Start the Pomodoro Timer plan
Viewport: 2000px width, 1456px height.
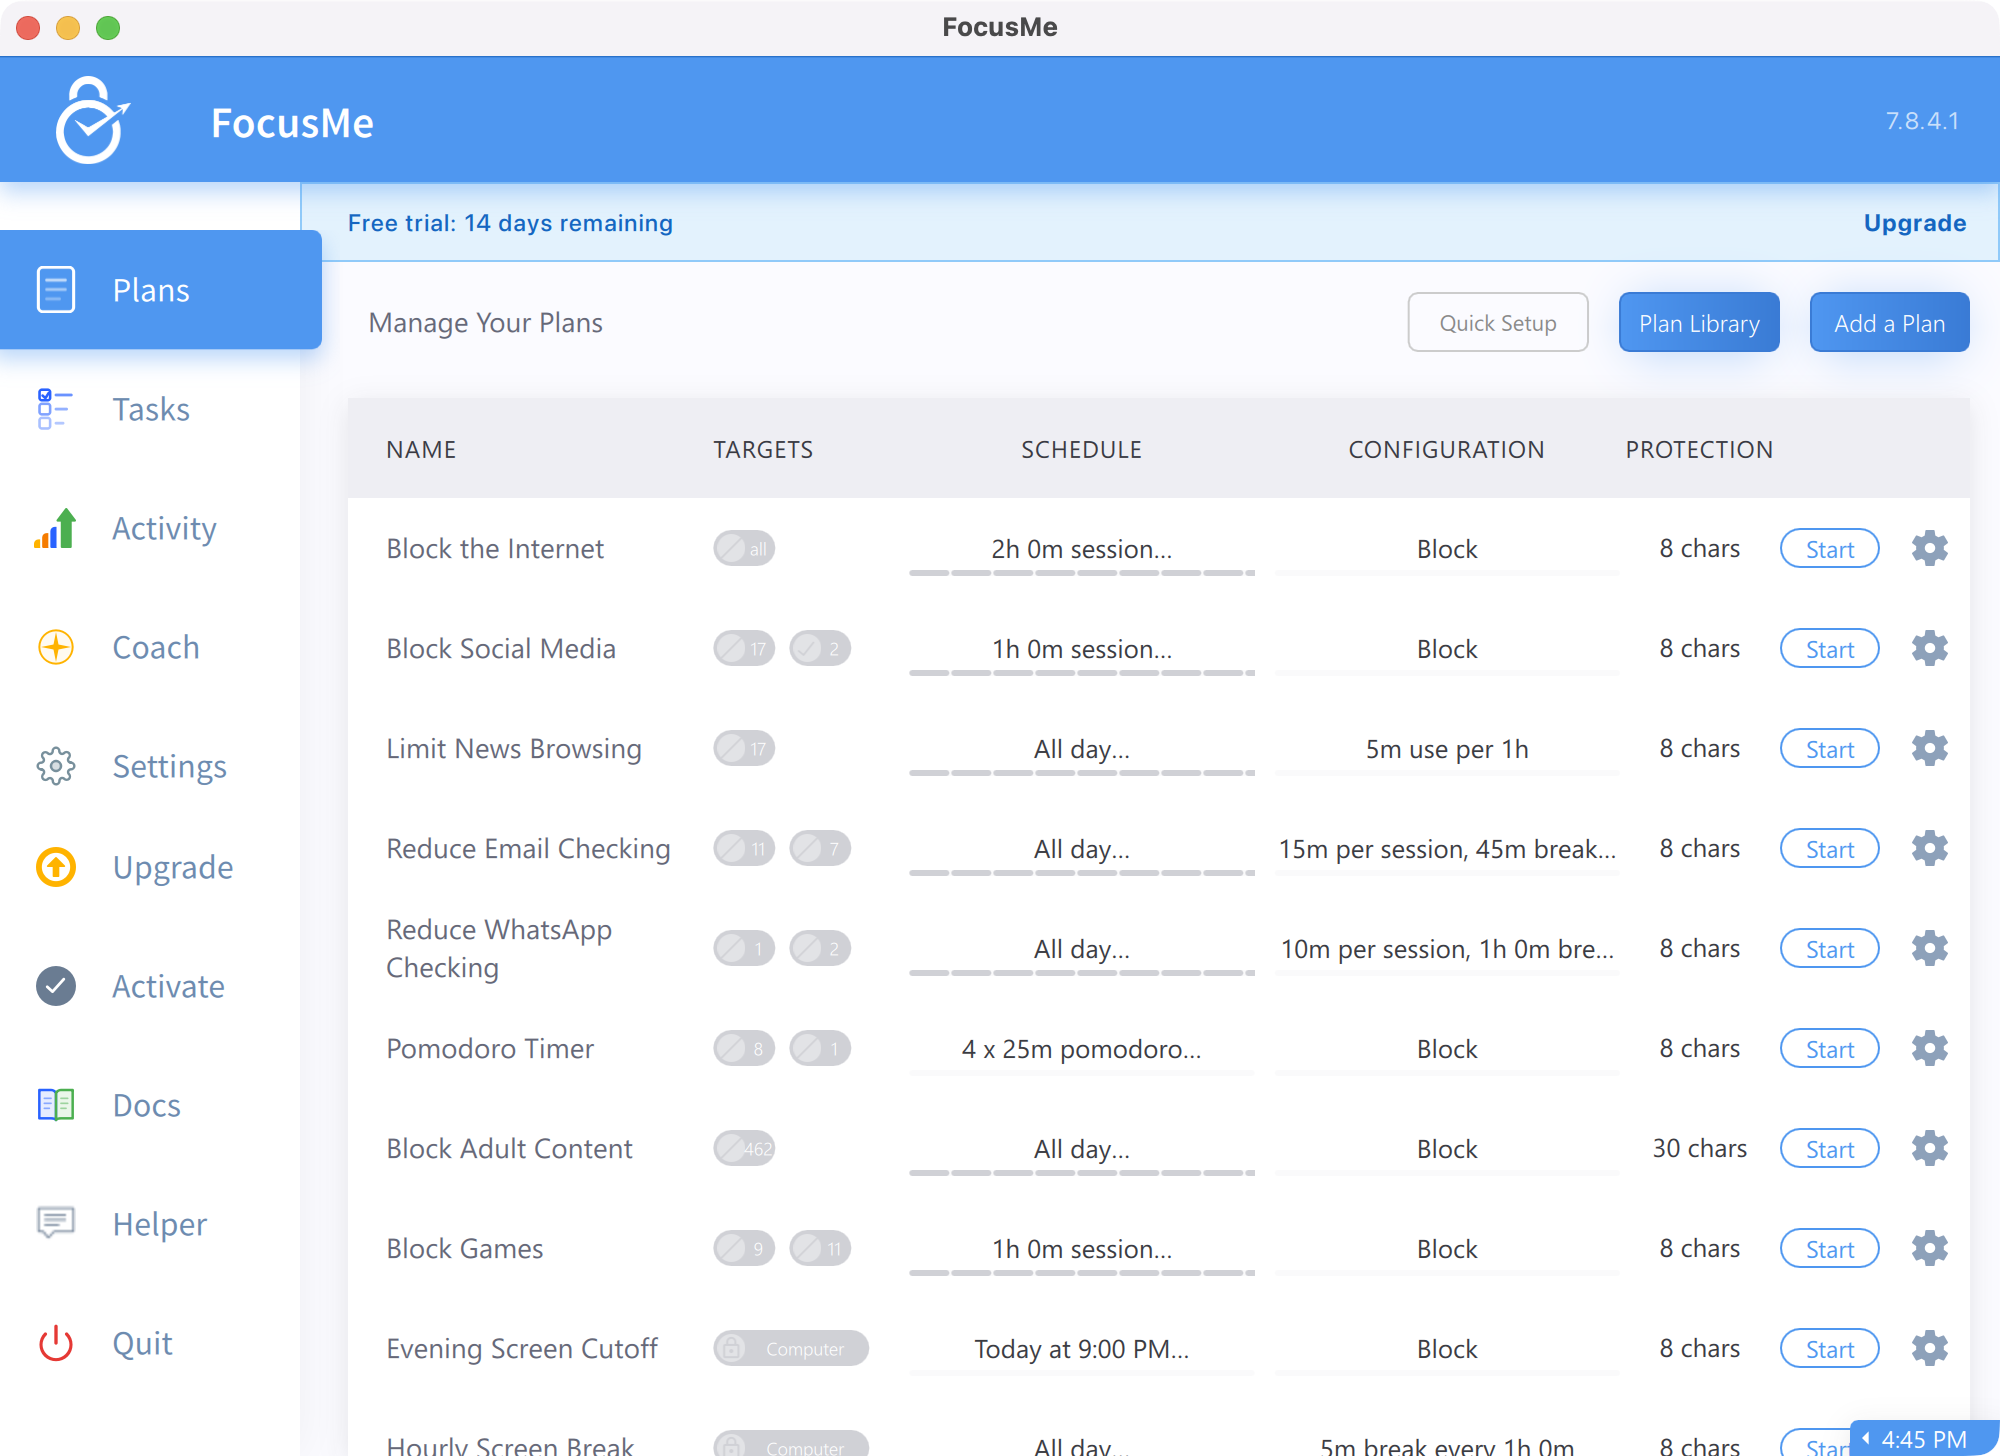[x=1829, y=1048]
